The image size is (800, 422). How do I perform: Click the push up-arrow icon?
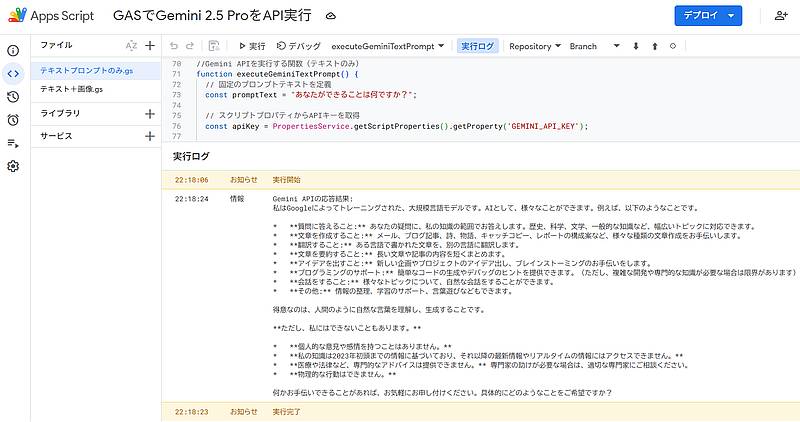click(x=655, y=46)
